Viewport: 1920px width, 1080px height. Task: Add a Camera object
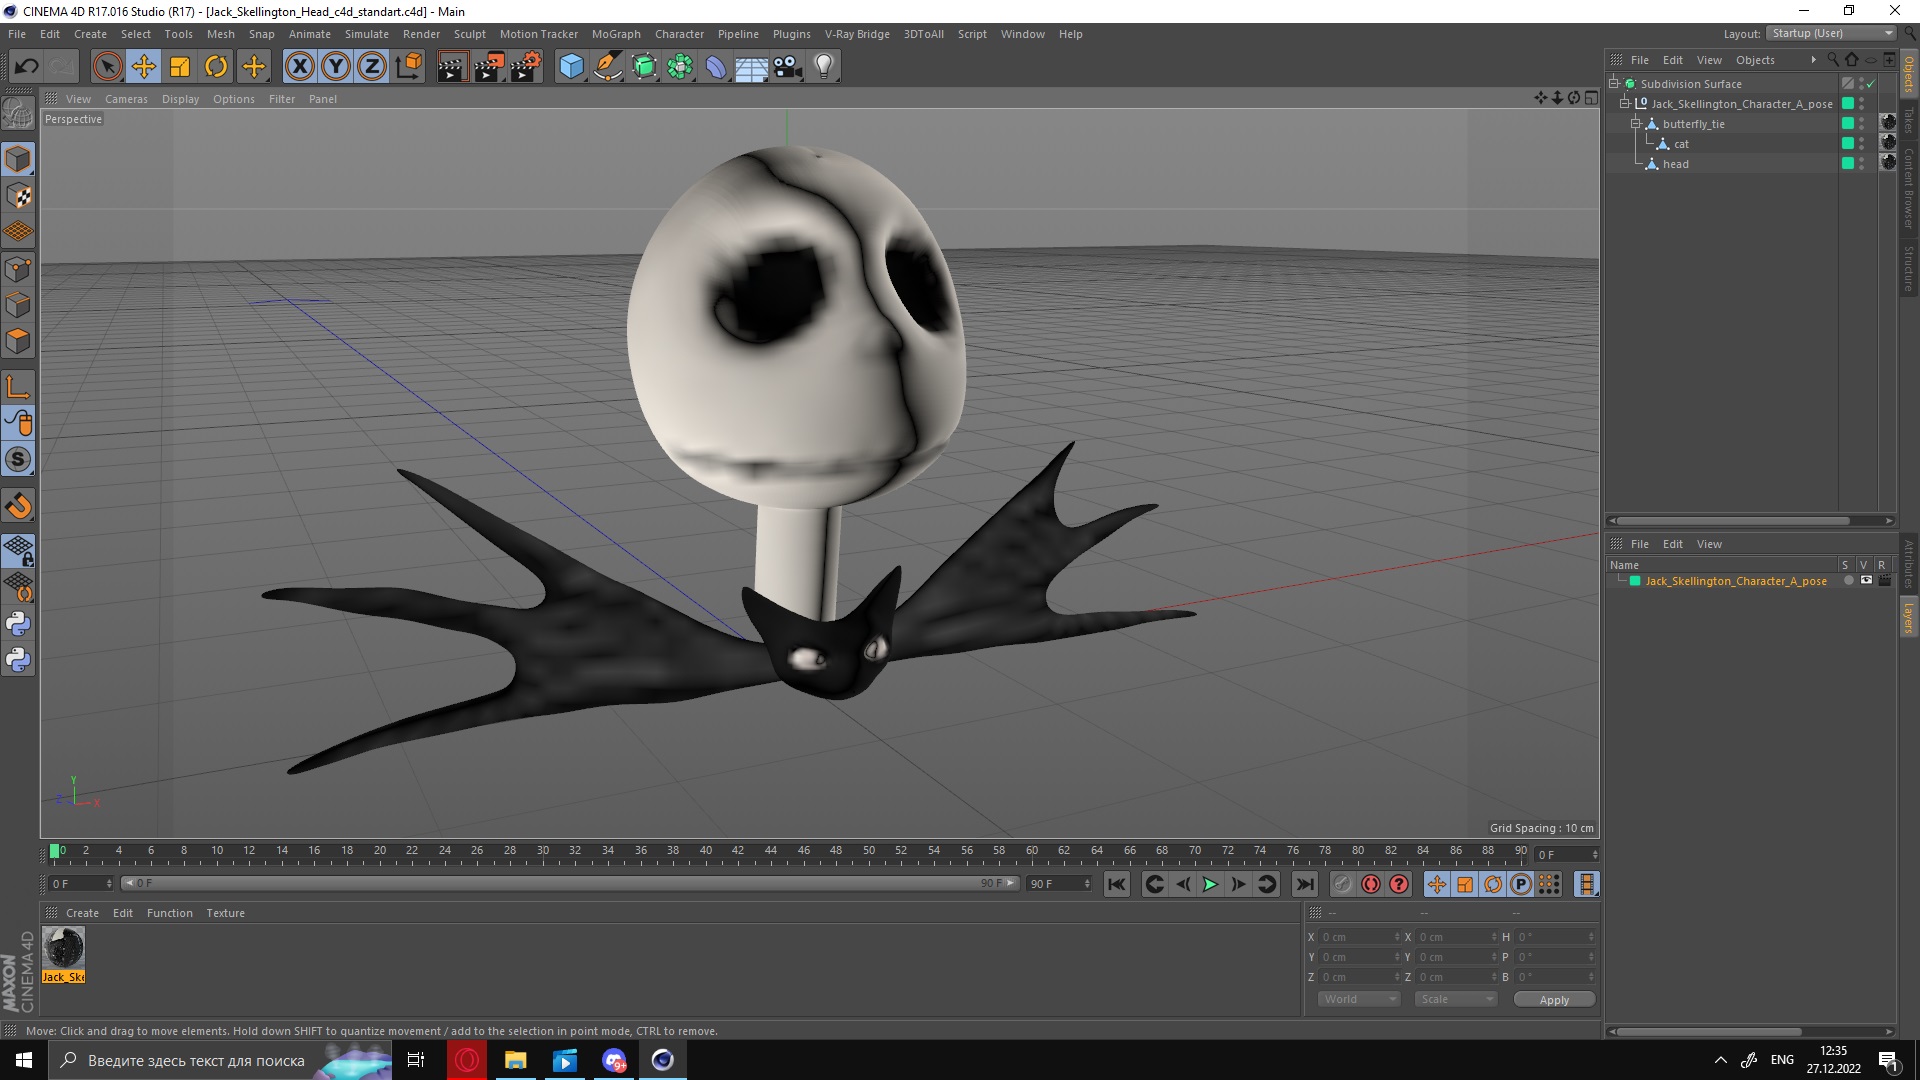tap(788, 67)
